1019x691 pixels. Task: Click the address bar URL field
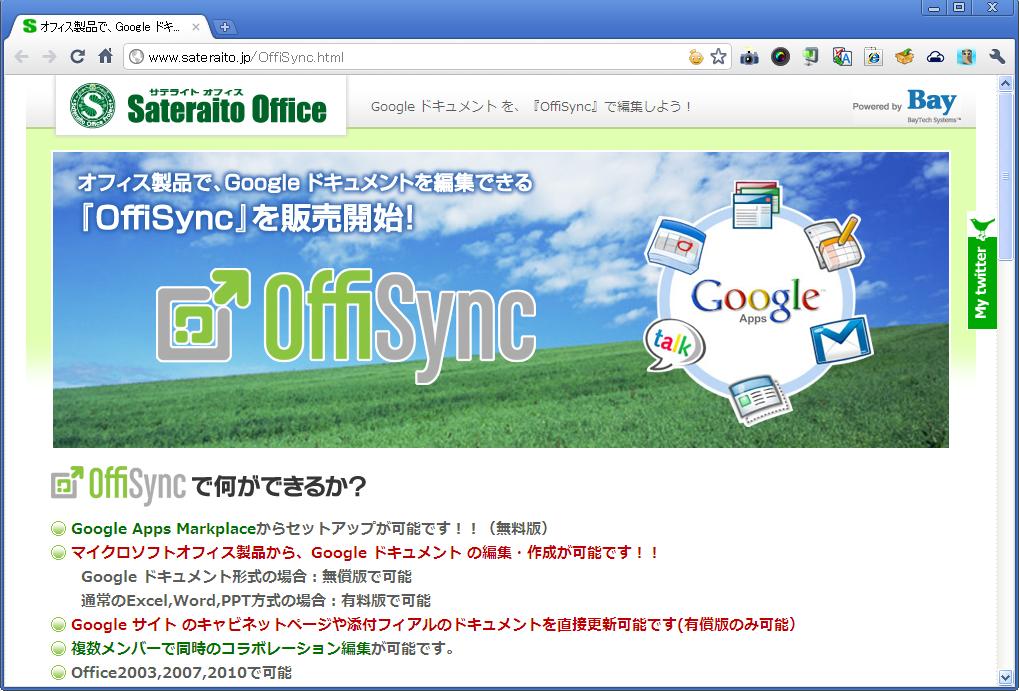click(x=400, y=57)
